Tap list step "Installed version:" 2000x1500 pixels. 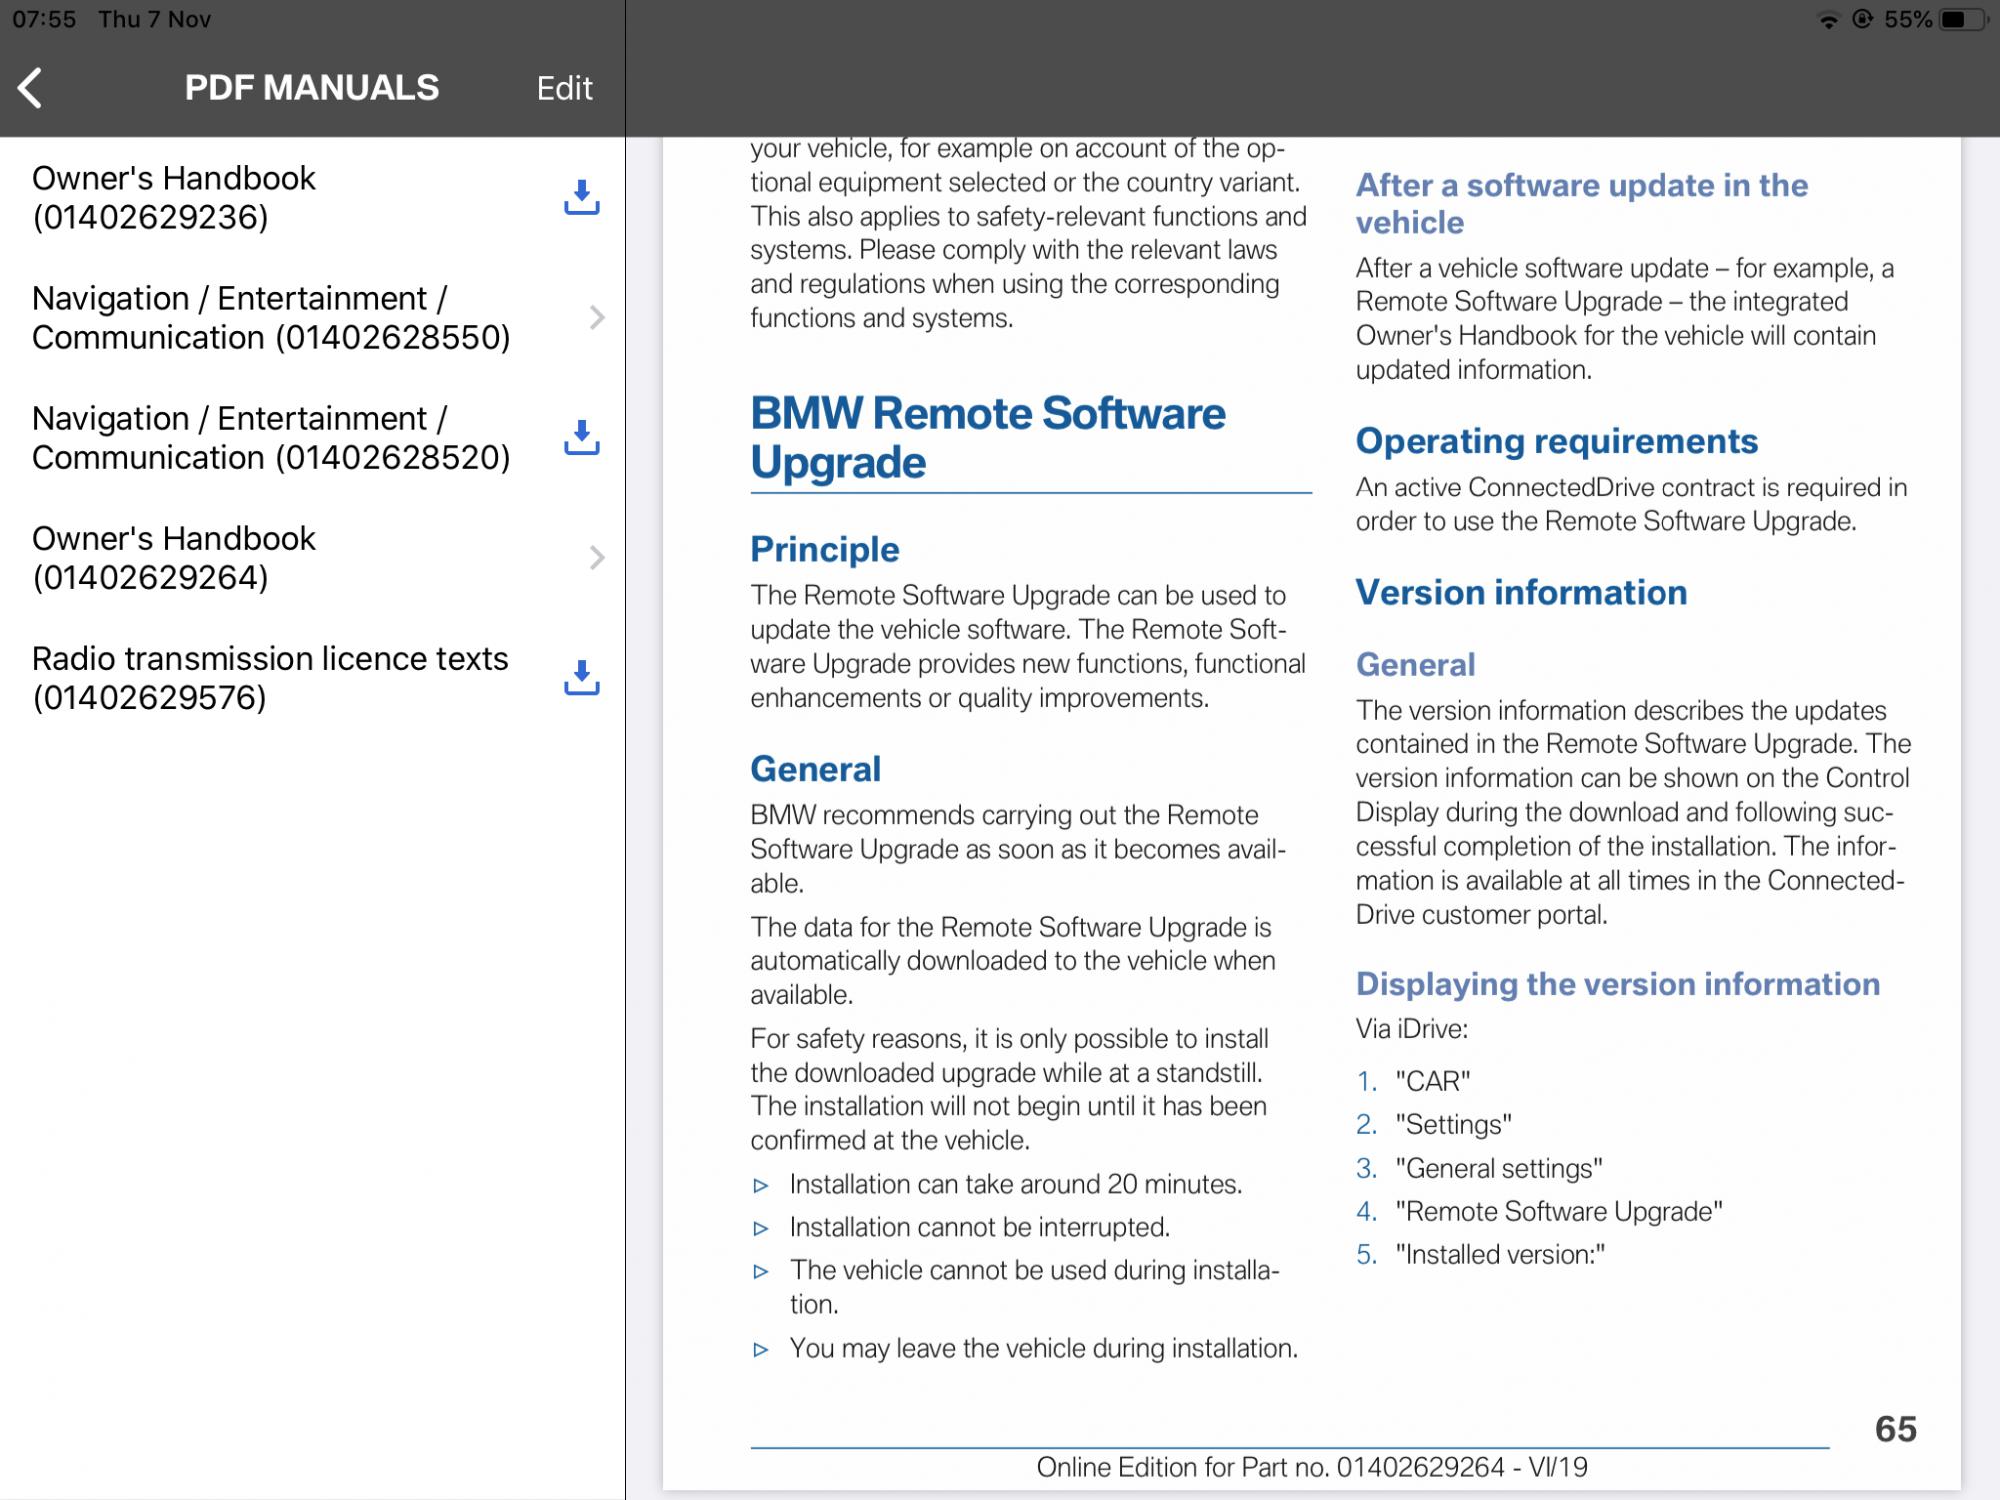click(1500, 1254)
